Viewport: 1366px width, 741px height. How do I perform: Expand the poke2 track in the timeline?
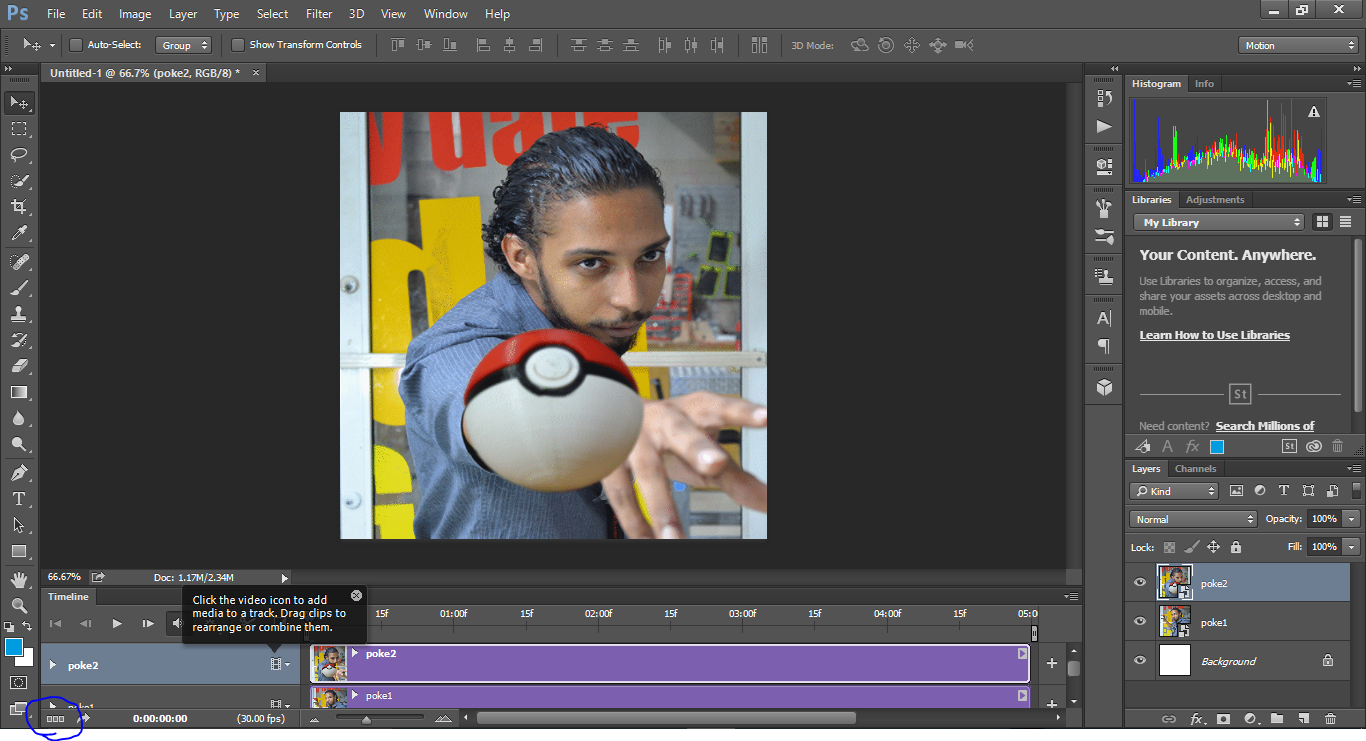pos(53,665)
